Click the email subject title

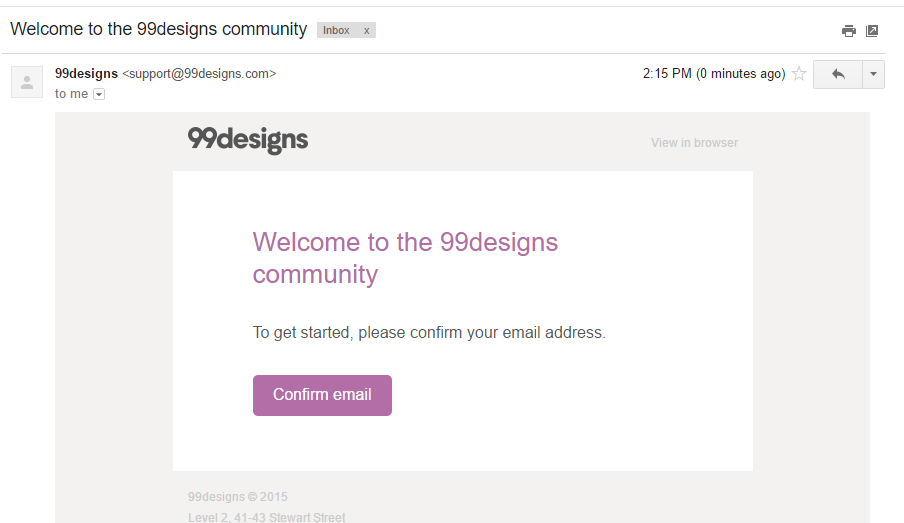coord(159,29)
